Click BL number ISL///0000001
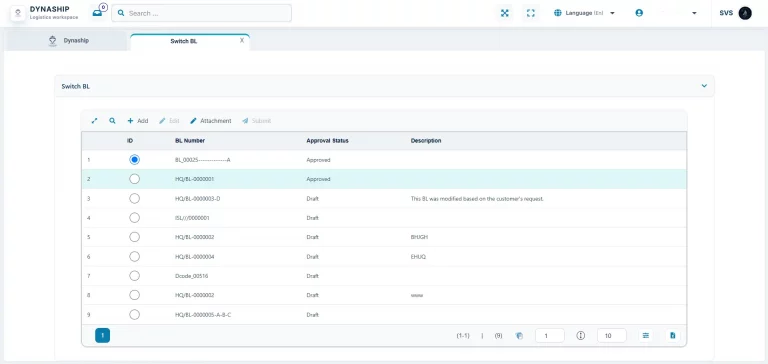Viewport: 768px width, 364px height. pyautogui.click(x=192, y=218)
